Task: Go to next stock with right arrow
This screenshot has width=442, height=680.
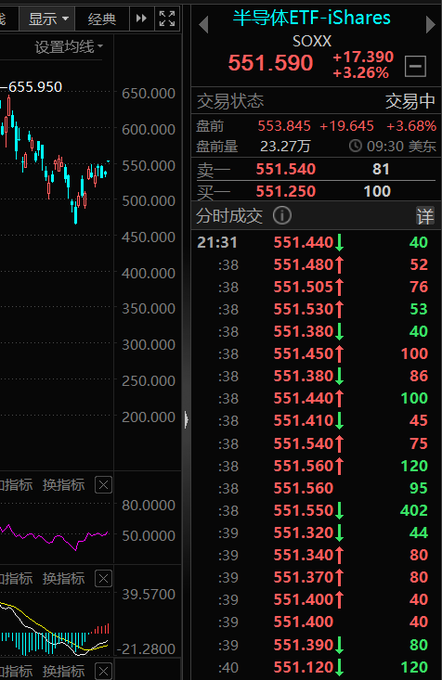Action: pyautogui.click(x=430, y=25)
